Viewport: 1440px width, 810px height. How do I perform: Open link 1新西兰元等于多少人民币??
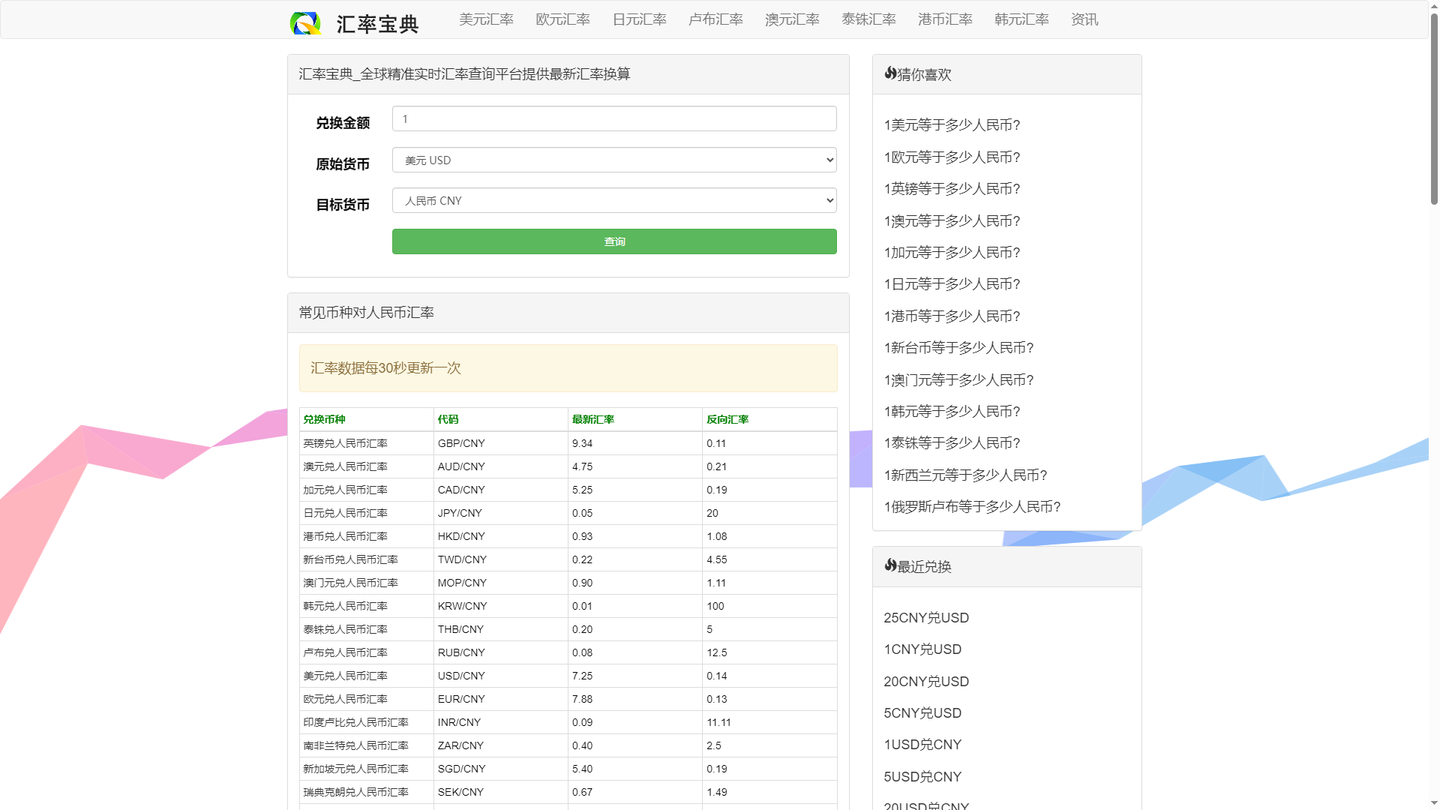point(966,475)
